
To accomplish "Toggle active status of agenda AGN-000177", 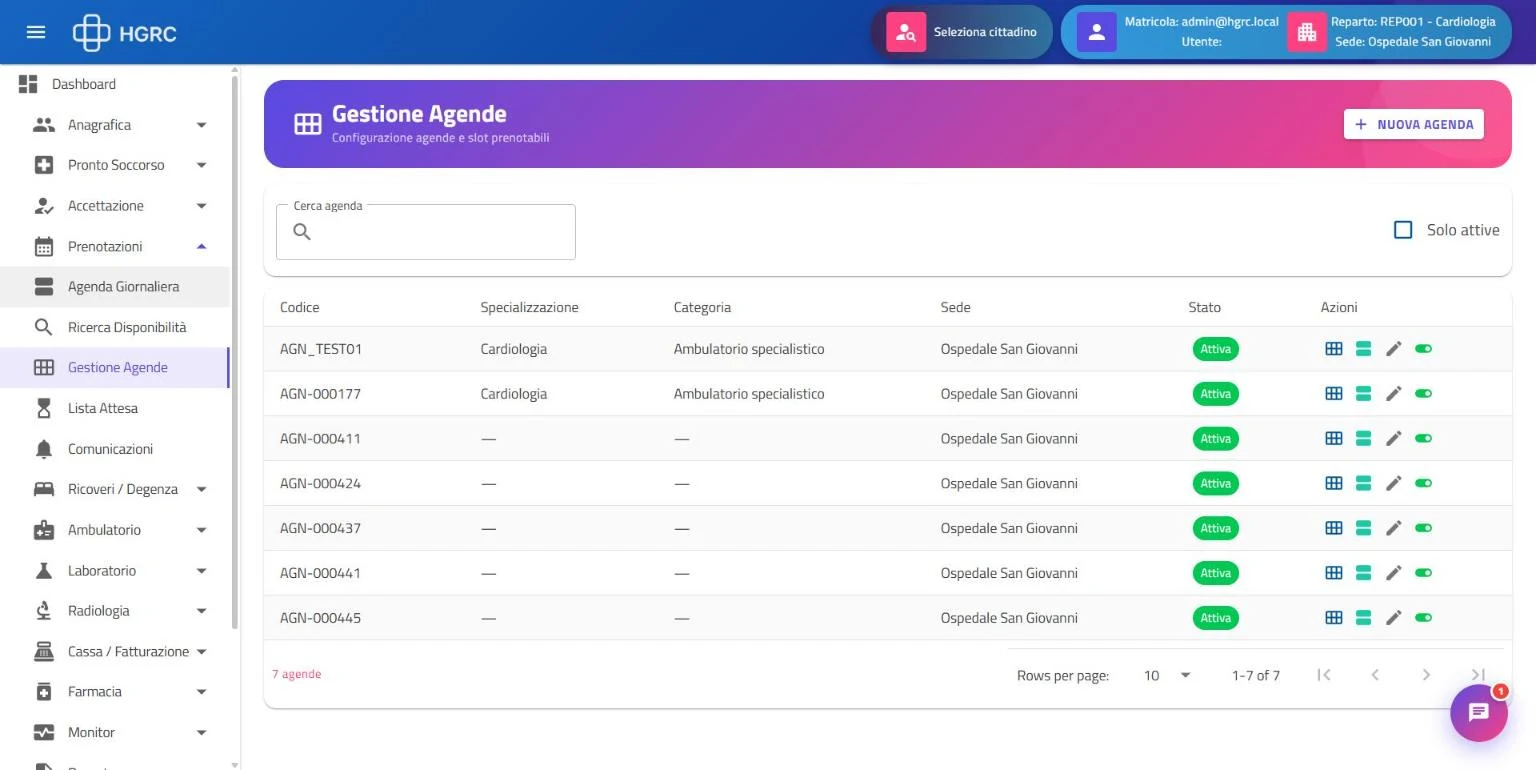I will pyautogui.click(x=1424, y=394).
